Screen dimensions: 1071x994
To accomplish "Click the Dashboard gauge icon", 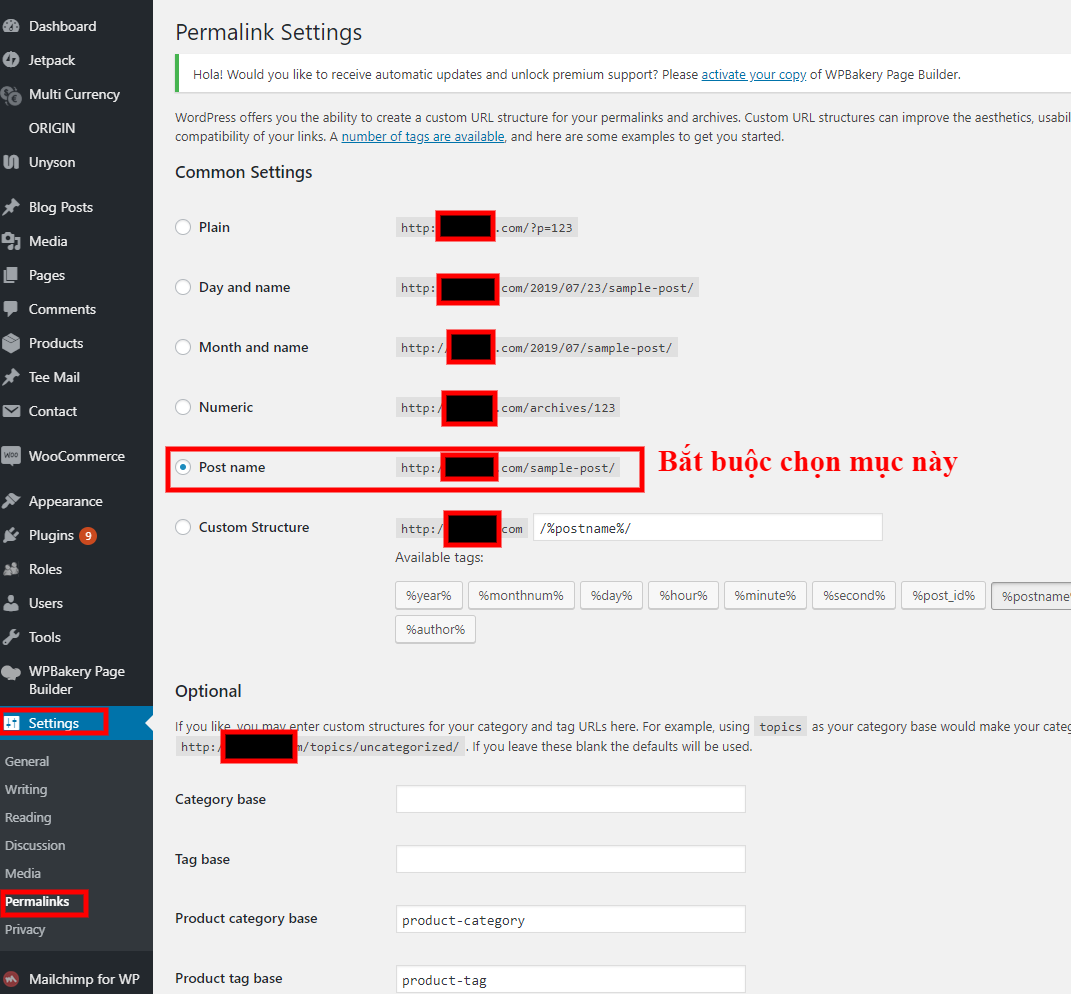I will click(x=11, y=26).
